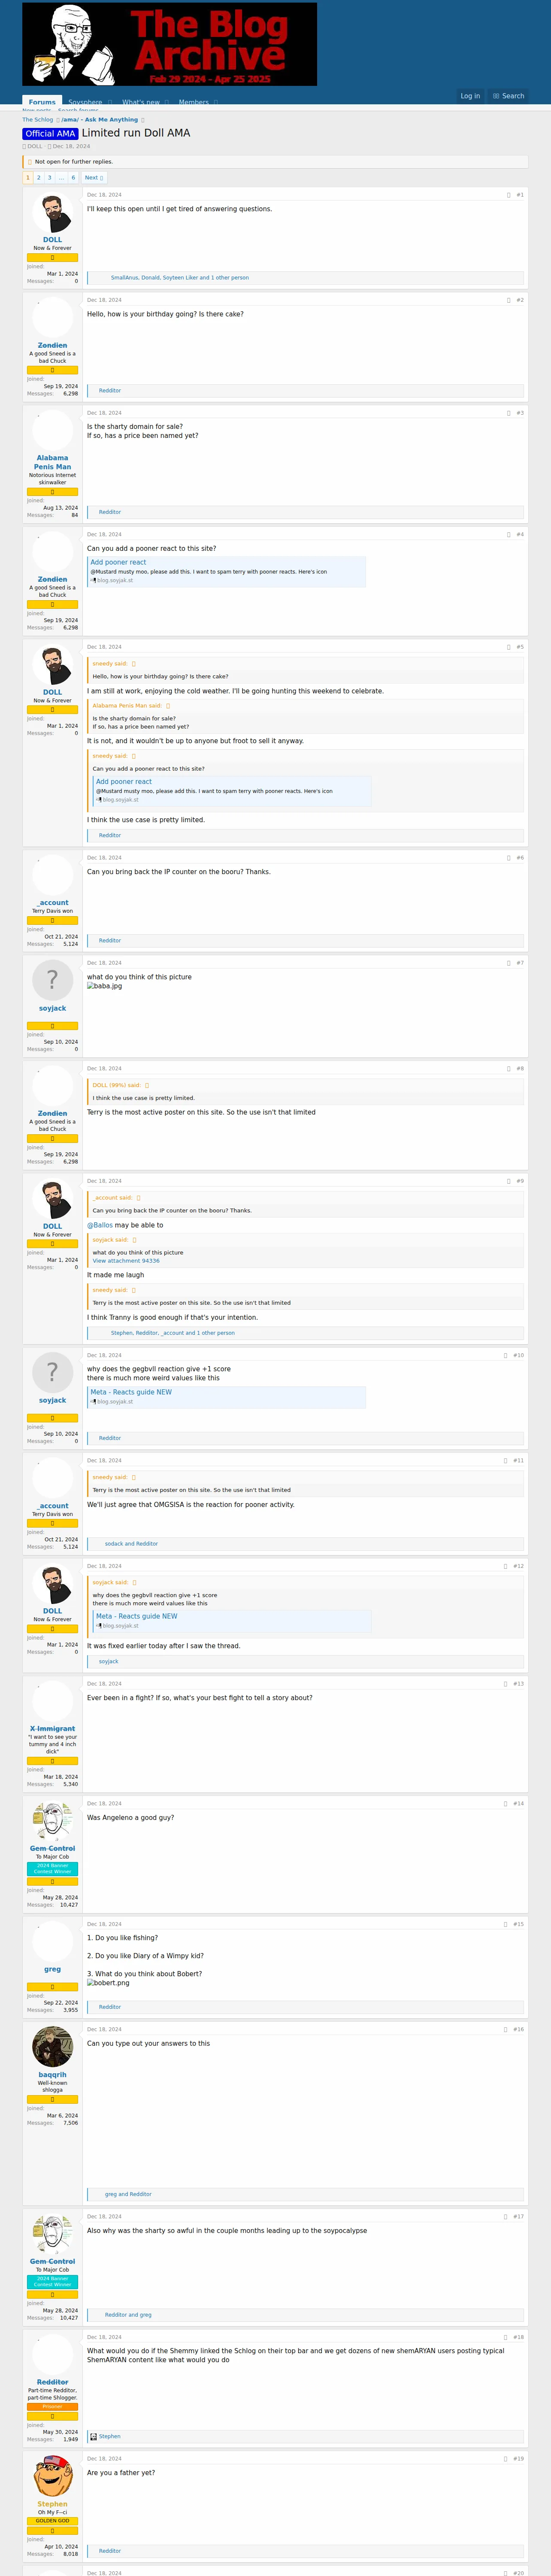Open The Schlog breadcrumb link
This screenshot has height=2576, width=551.
click(38, 120)
